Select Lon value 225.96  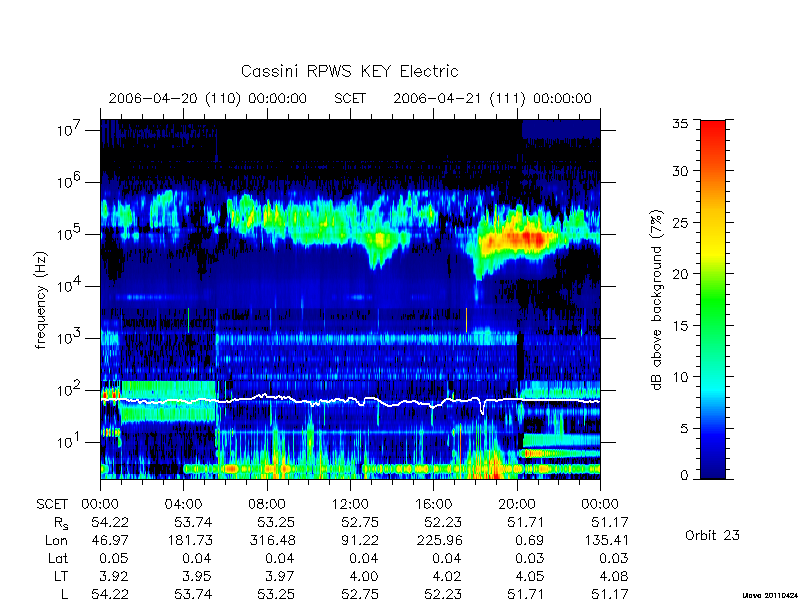439,540
